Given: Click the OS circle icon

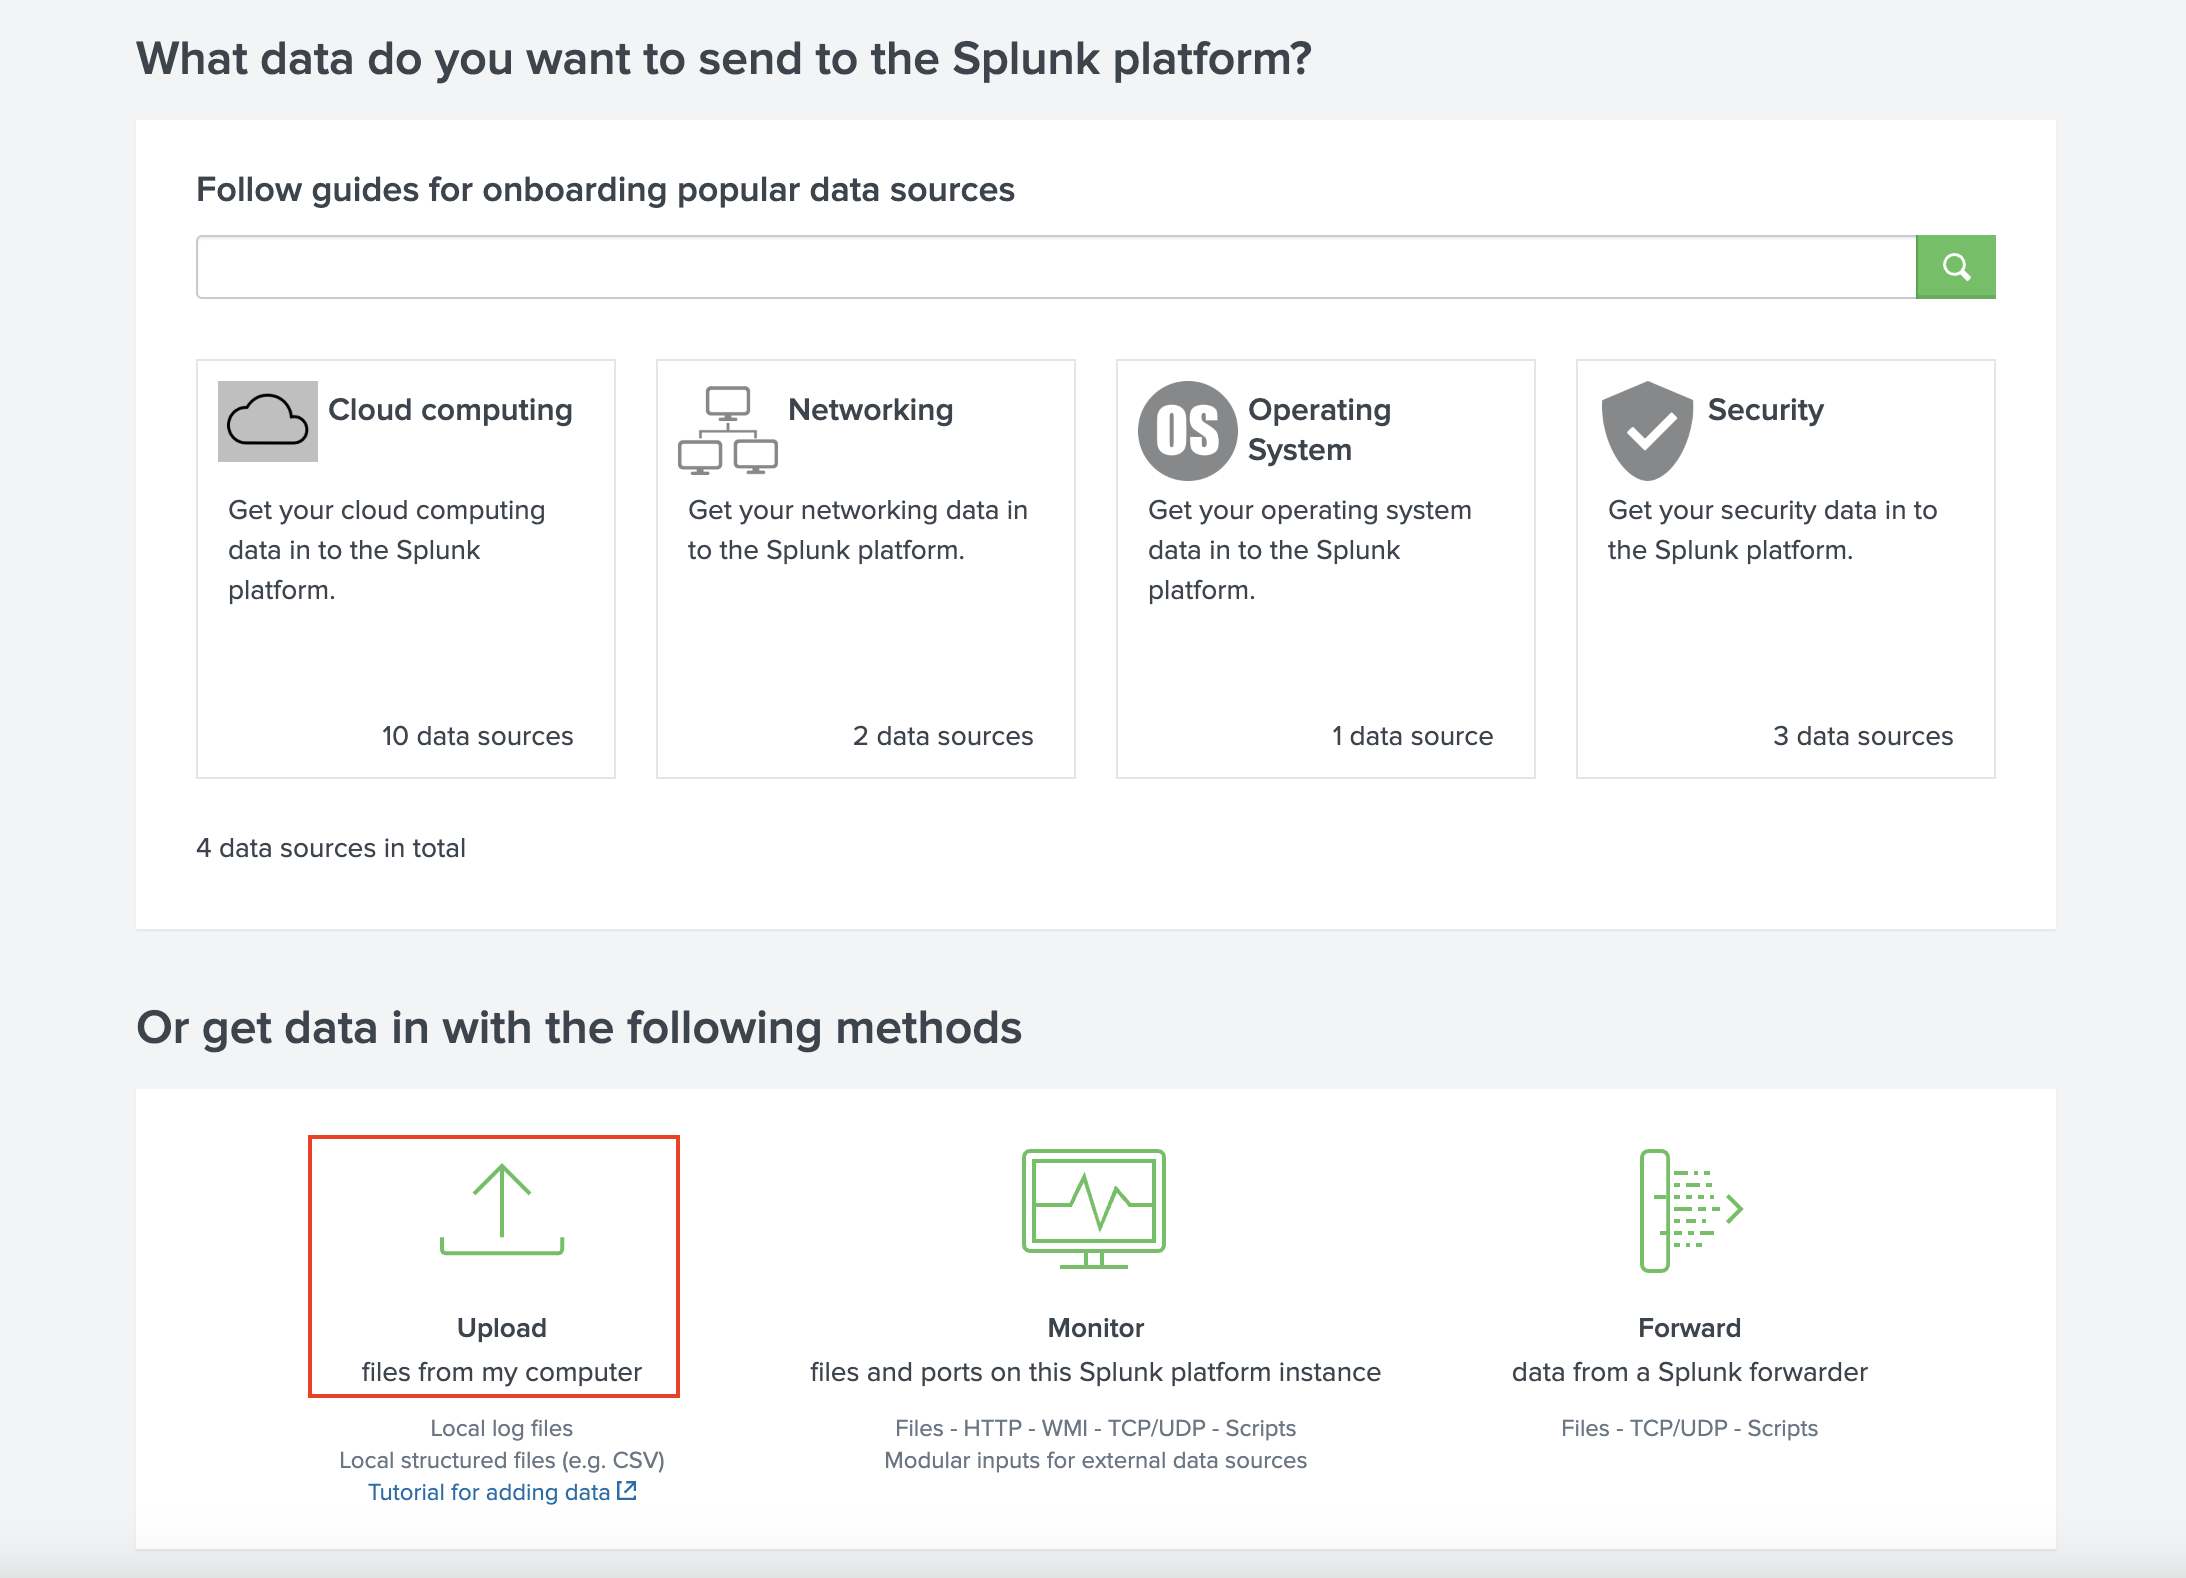Looking at the screenshot, I should pyautogui.click(x=1188, y=430).
